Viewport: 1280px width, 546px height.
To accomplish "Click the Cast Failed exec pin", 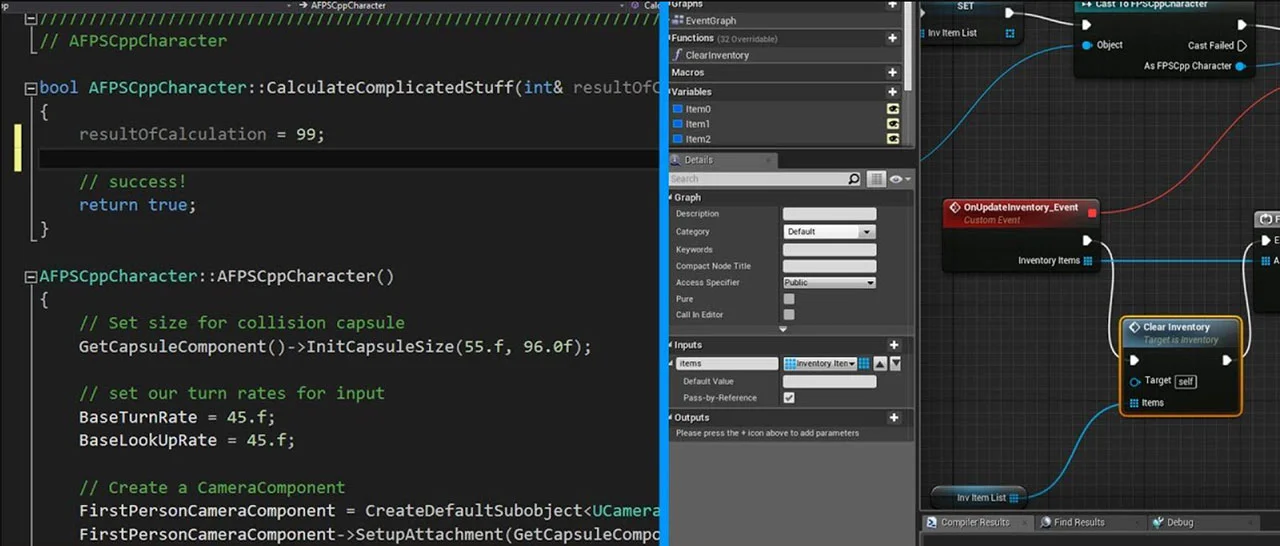I will click(1242, 45).
